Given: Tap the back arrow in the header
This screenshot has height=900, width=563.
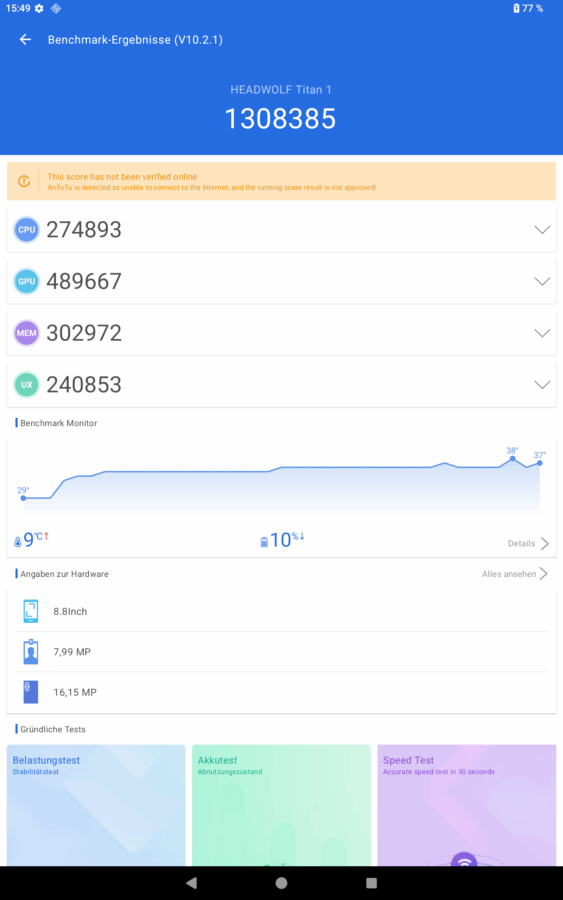Looking at the screenshot, I should click(x=25, y=40).
